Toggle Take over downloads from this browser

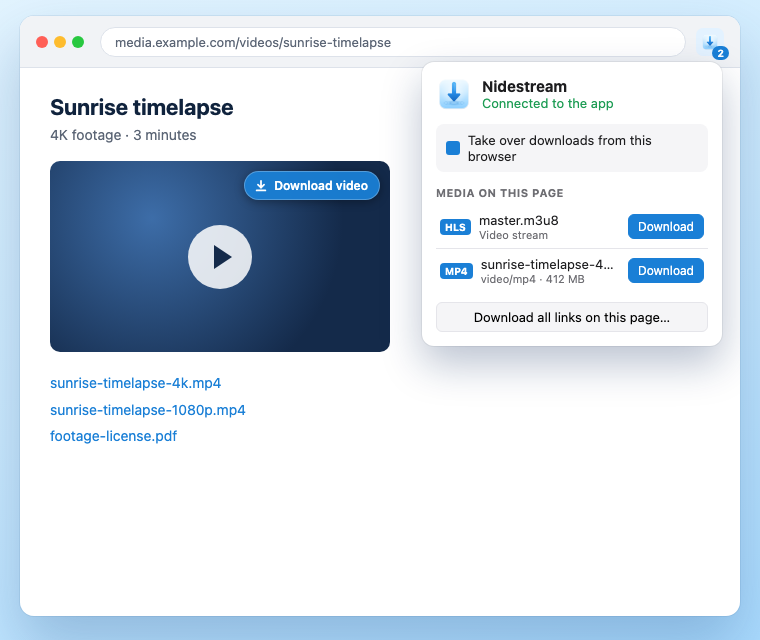tap(453, 148)
